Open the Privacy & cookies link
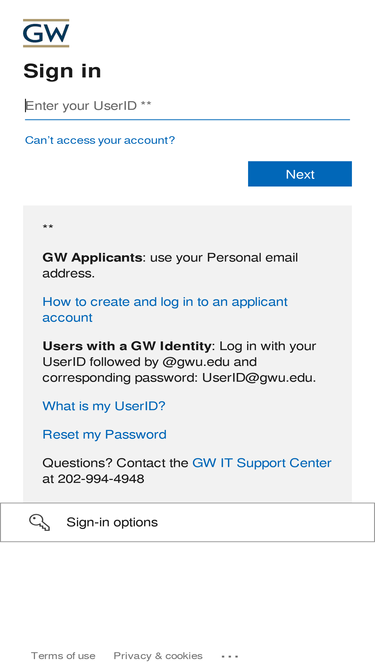 158,656
